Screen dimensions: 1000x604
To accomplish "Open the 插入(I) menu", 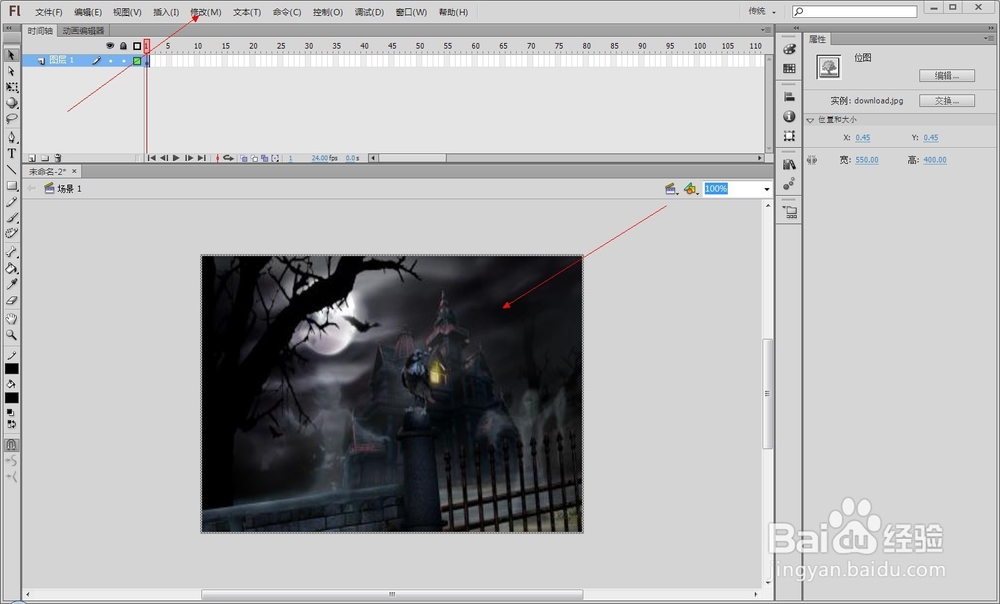I will pyautogui.click(x=166, y=12).
